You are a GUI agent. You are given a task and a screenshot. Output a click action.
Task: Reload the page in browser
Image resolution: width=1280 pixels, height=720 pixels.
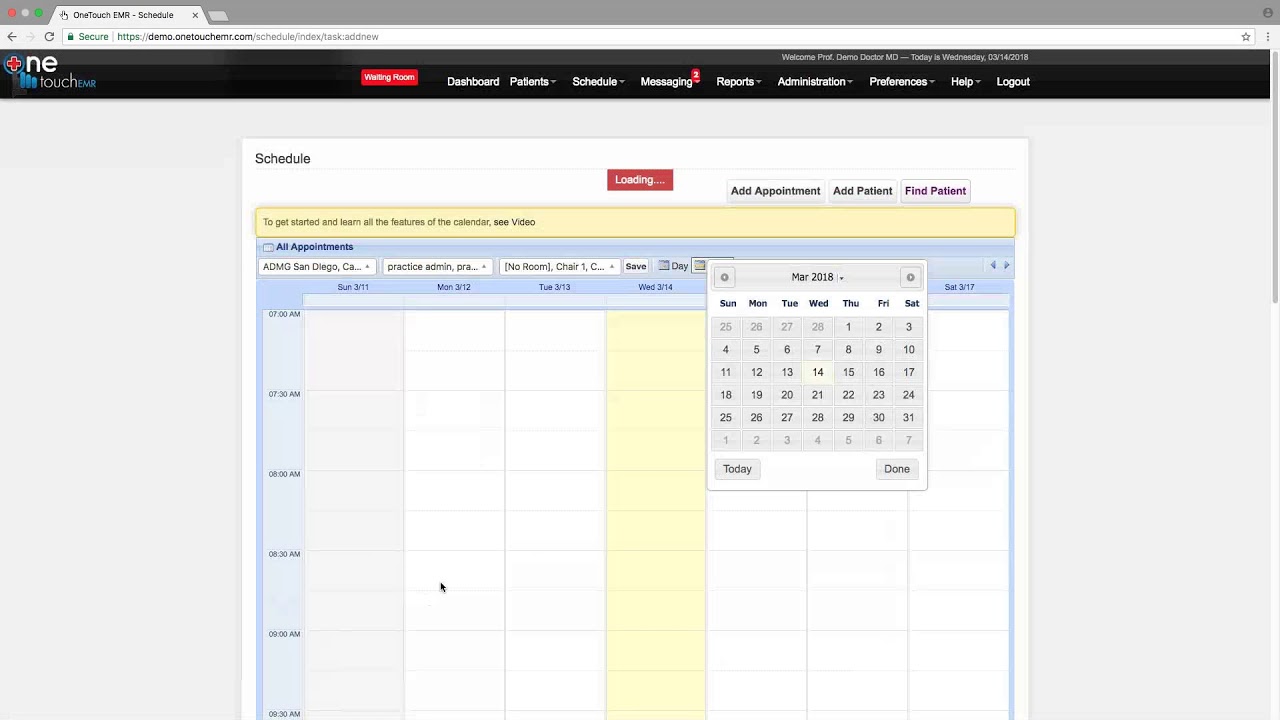coord(49,37)
